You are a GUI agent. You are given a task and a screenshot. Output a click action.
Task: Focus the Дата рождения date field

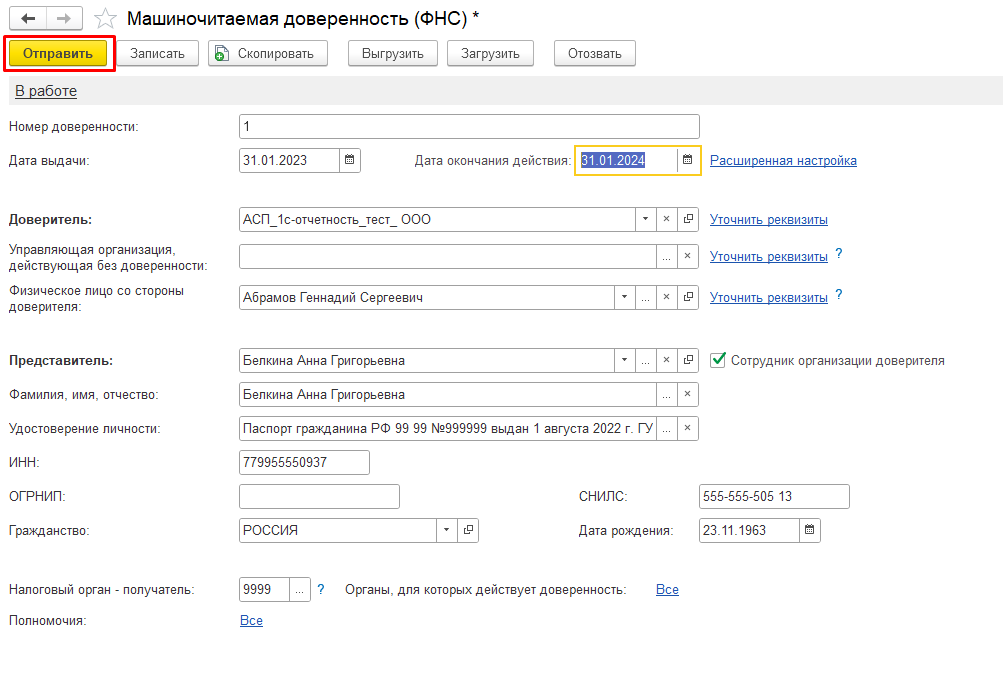(x=749, y=530)
